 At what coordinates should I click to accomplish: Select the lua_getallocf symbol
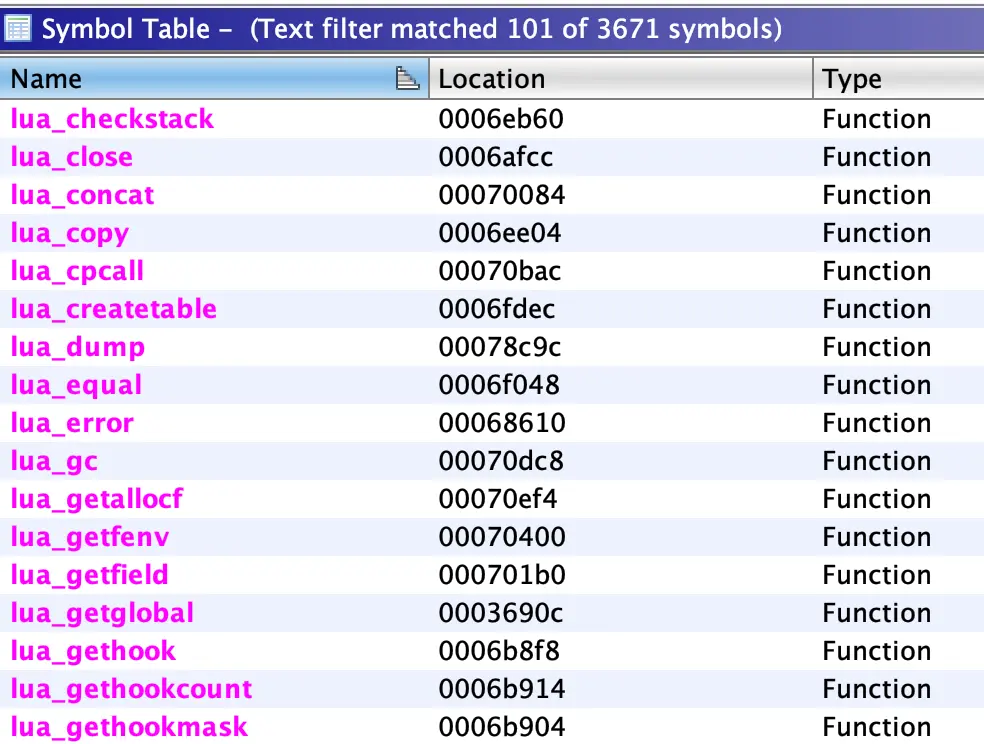97,499
